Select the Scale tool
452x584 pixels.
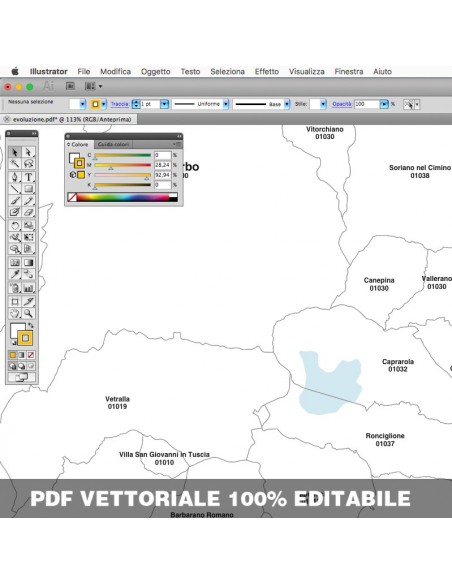28,225
